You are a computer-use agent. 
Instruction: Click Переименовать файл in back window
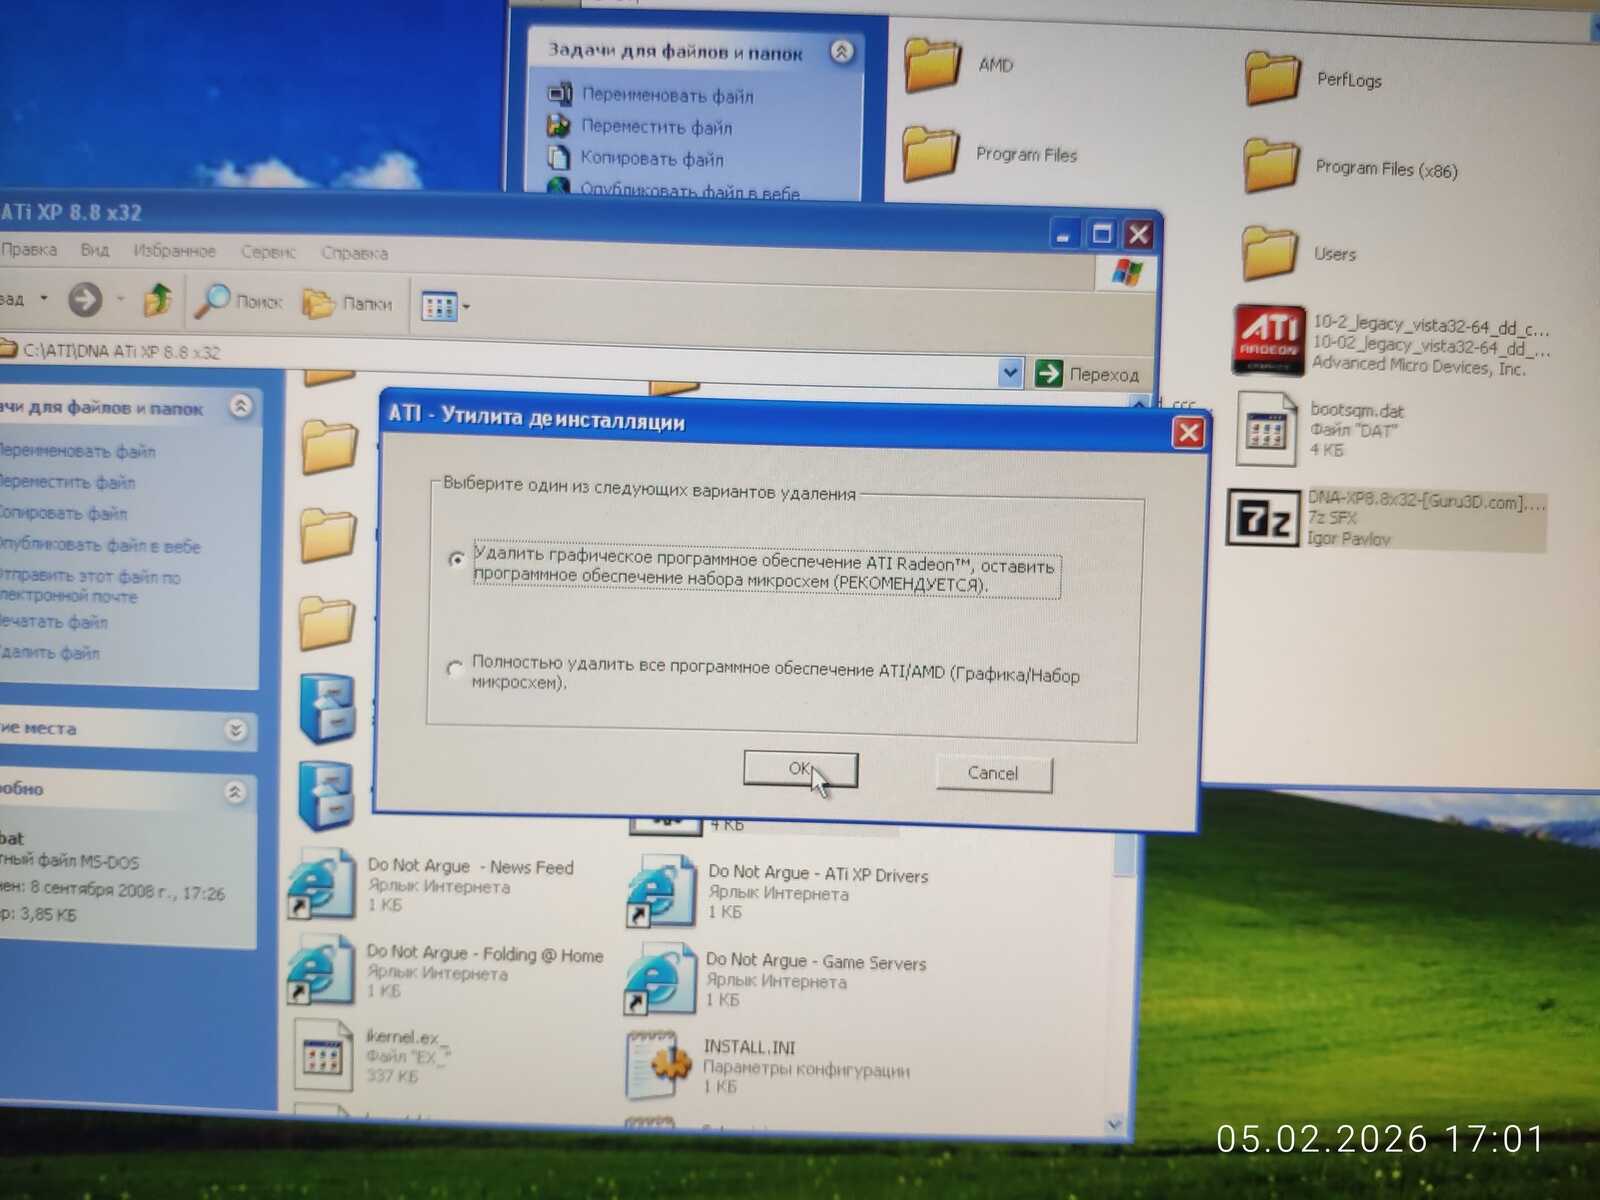click(667, 95)
